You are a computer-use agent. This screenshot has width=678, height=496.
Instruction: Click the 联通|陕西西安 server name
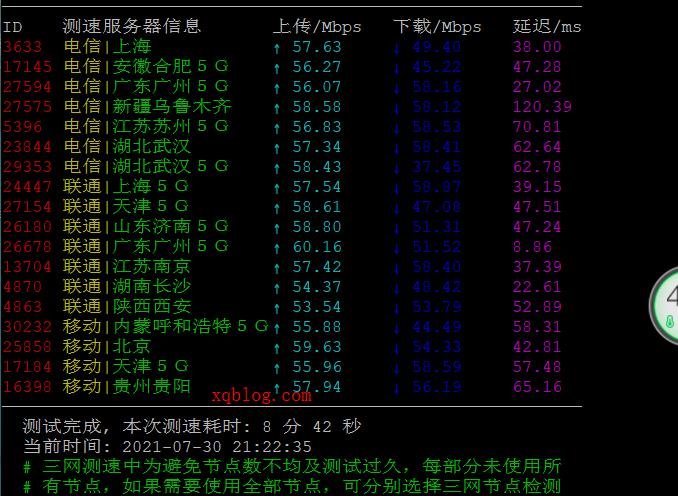127,306
